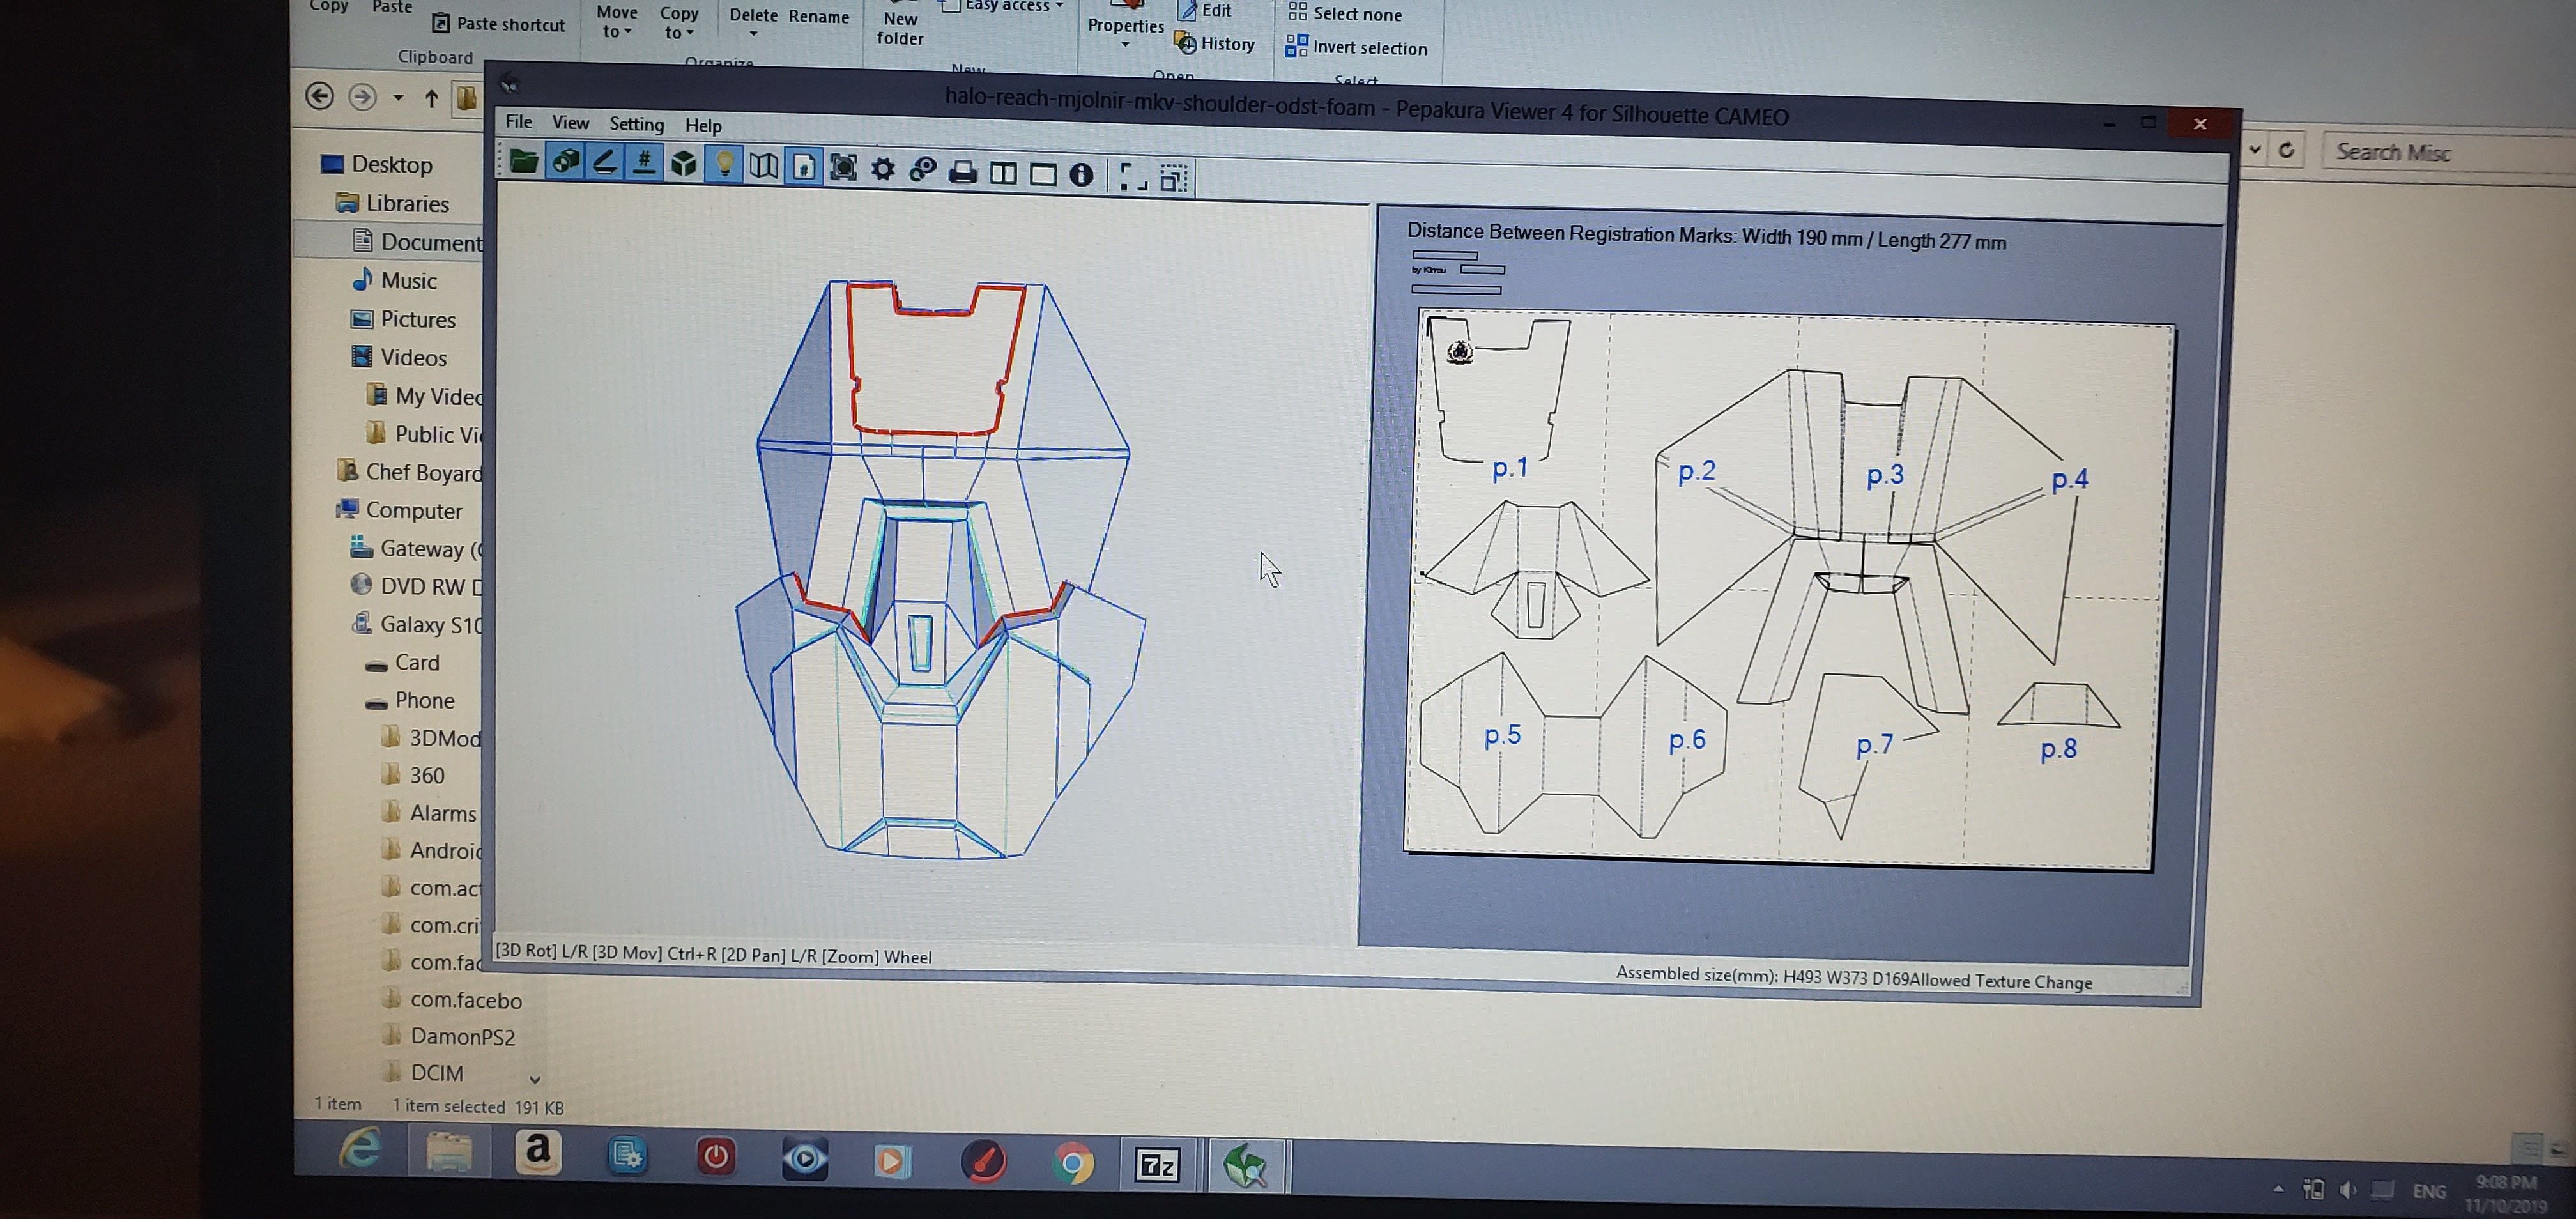The height and width of the screenshot is (1219, 2576).
Task: Open 7-Zip from the taskbar
Action: pyautogui.click(x=1157, y=1165)
